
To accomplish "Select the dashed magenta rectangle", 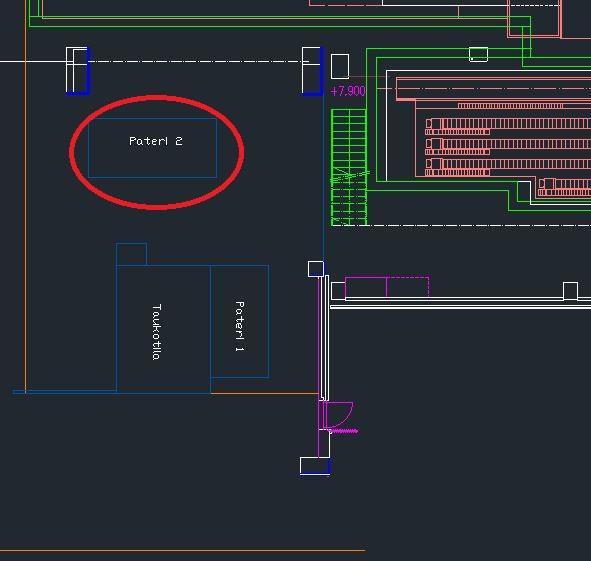I will [x=408, y=286].
